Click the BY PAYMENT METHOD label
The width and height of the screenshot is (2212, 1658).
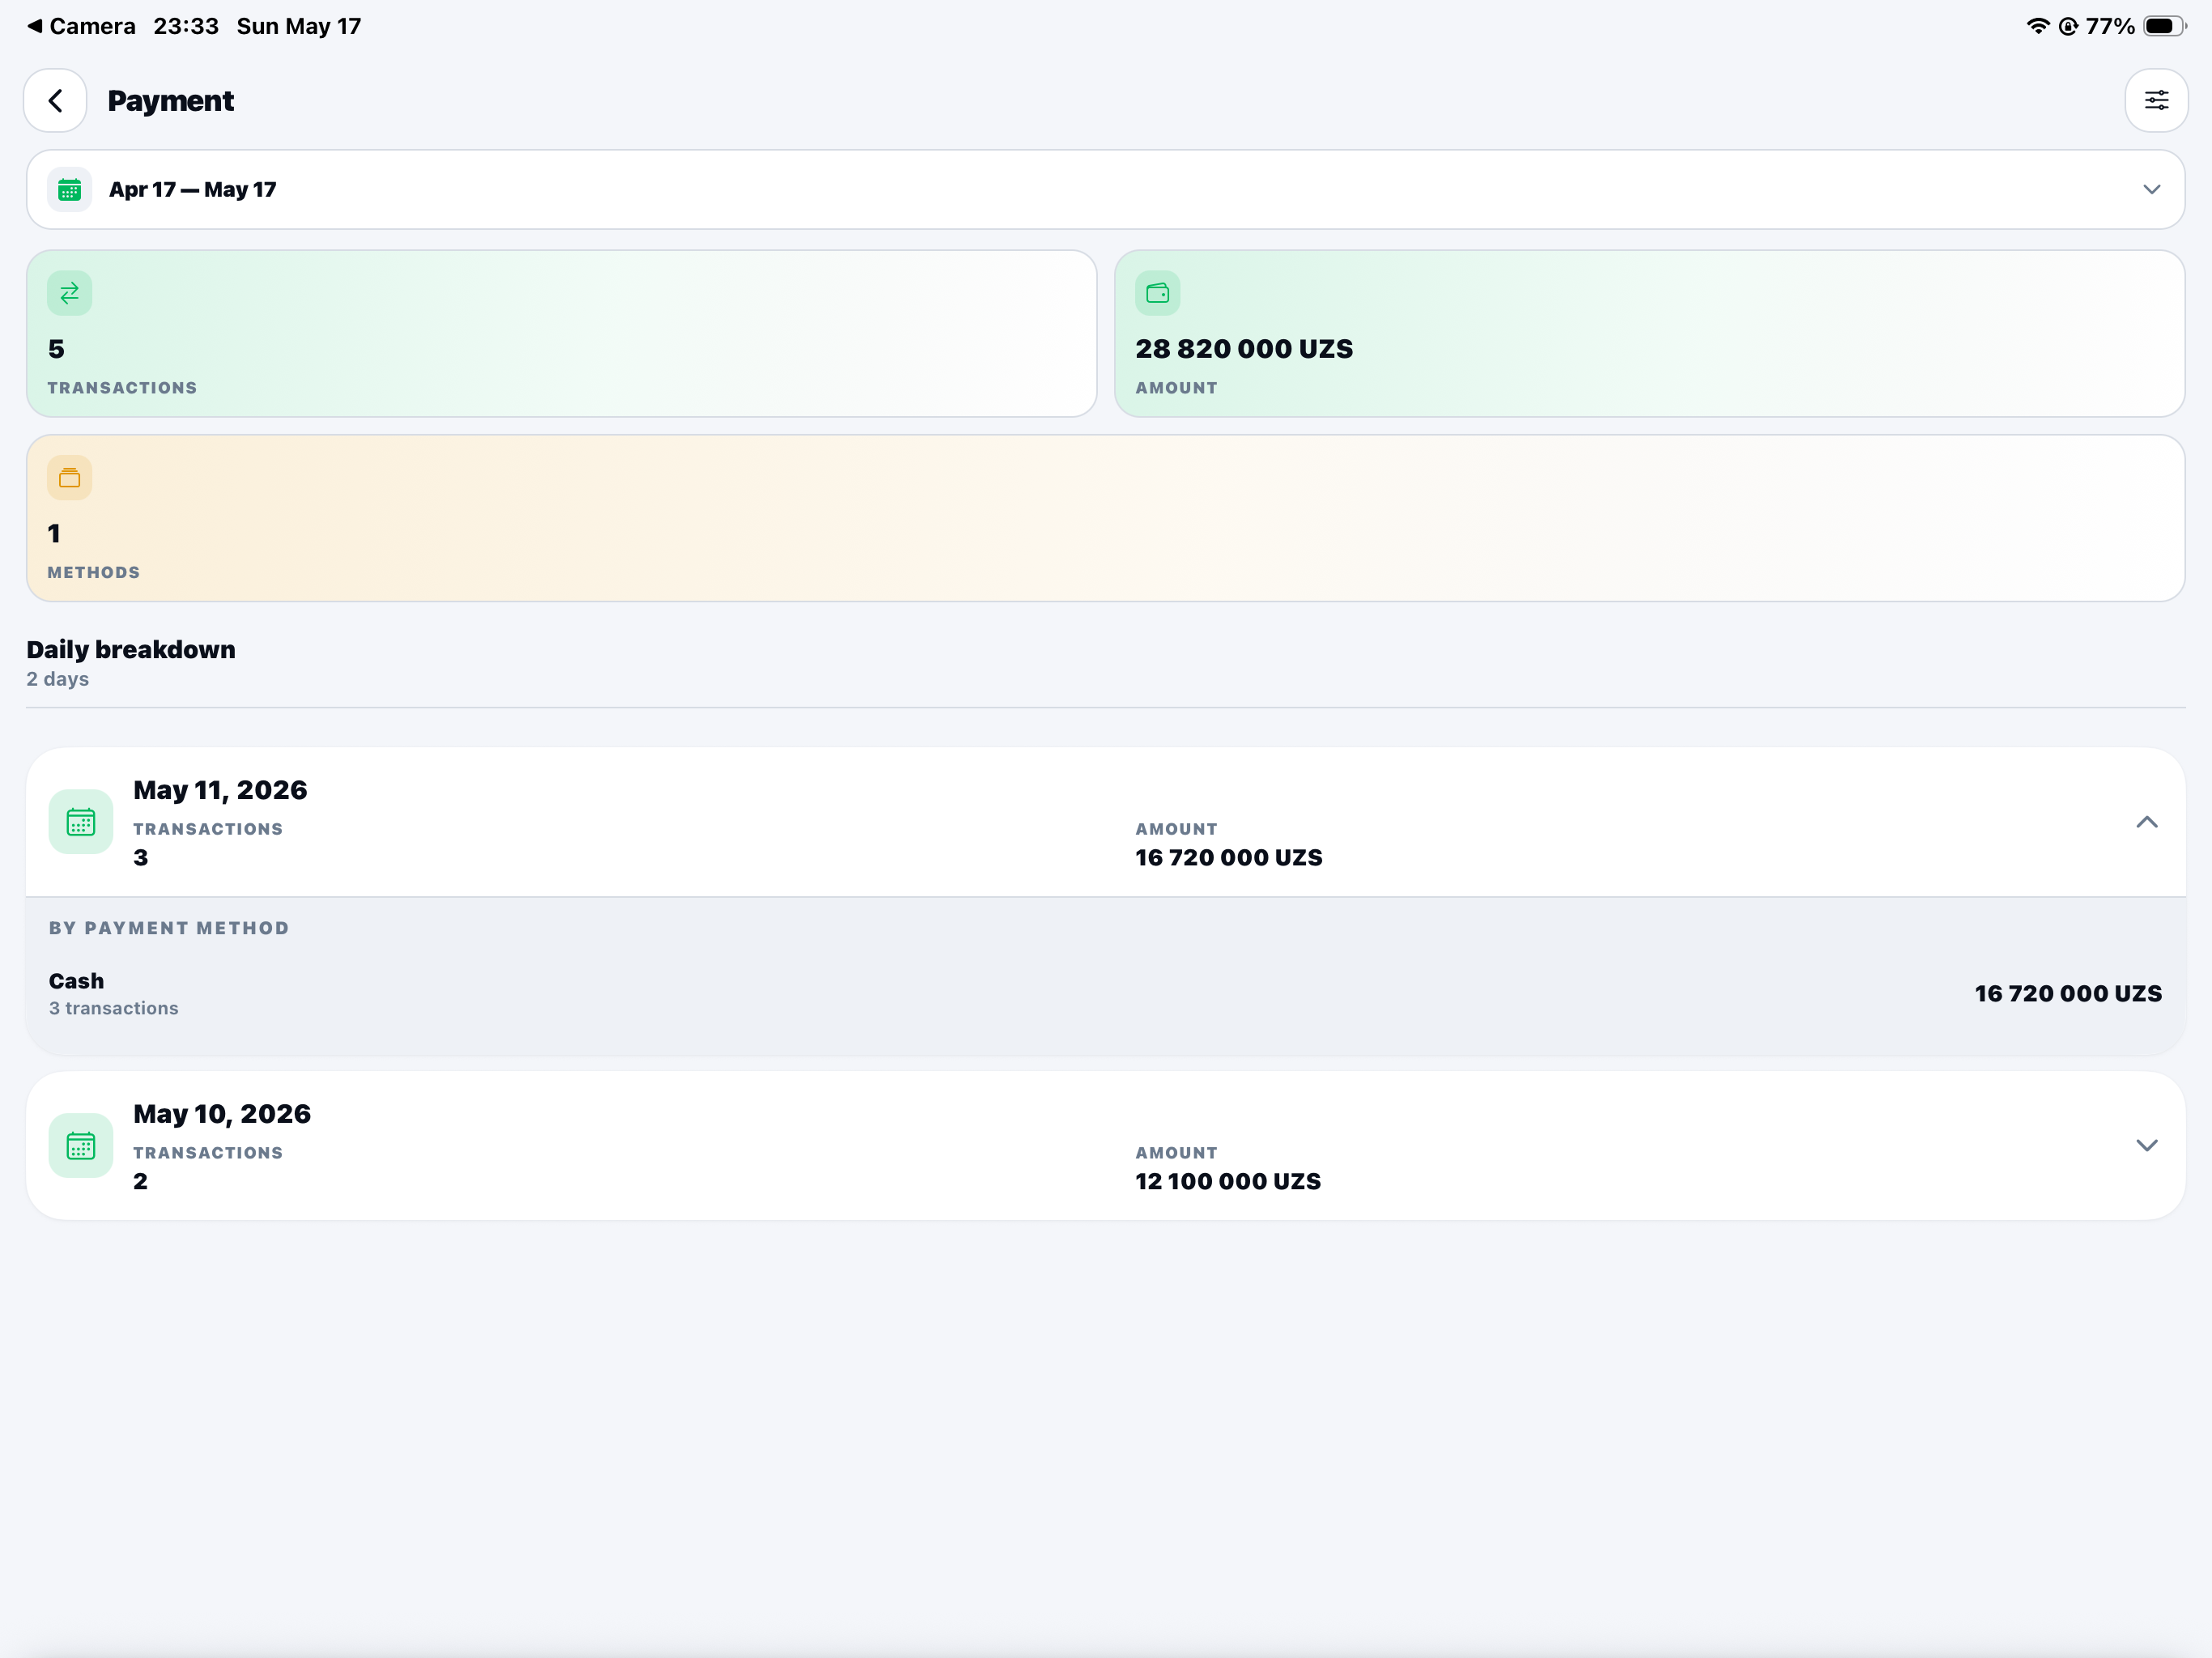pos(169,928)
